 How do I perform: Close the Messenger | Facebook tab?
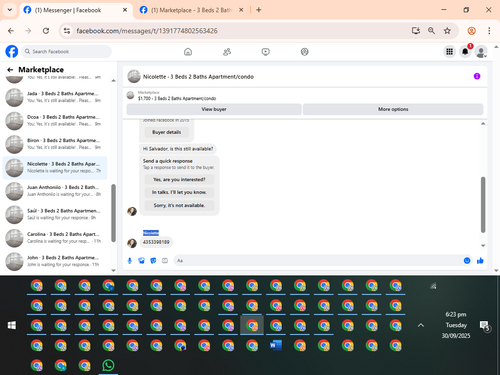(x=125, y=10)
